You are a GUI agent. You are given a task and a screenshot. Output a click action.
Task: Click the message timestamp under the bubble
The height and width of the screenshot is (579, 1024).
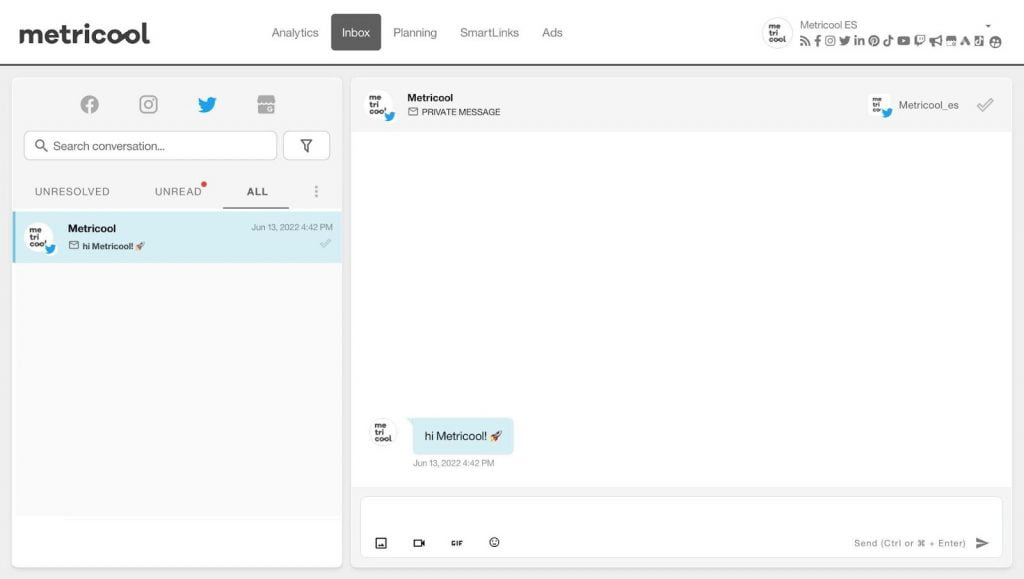click(454, 463)
